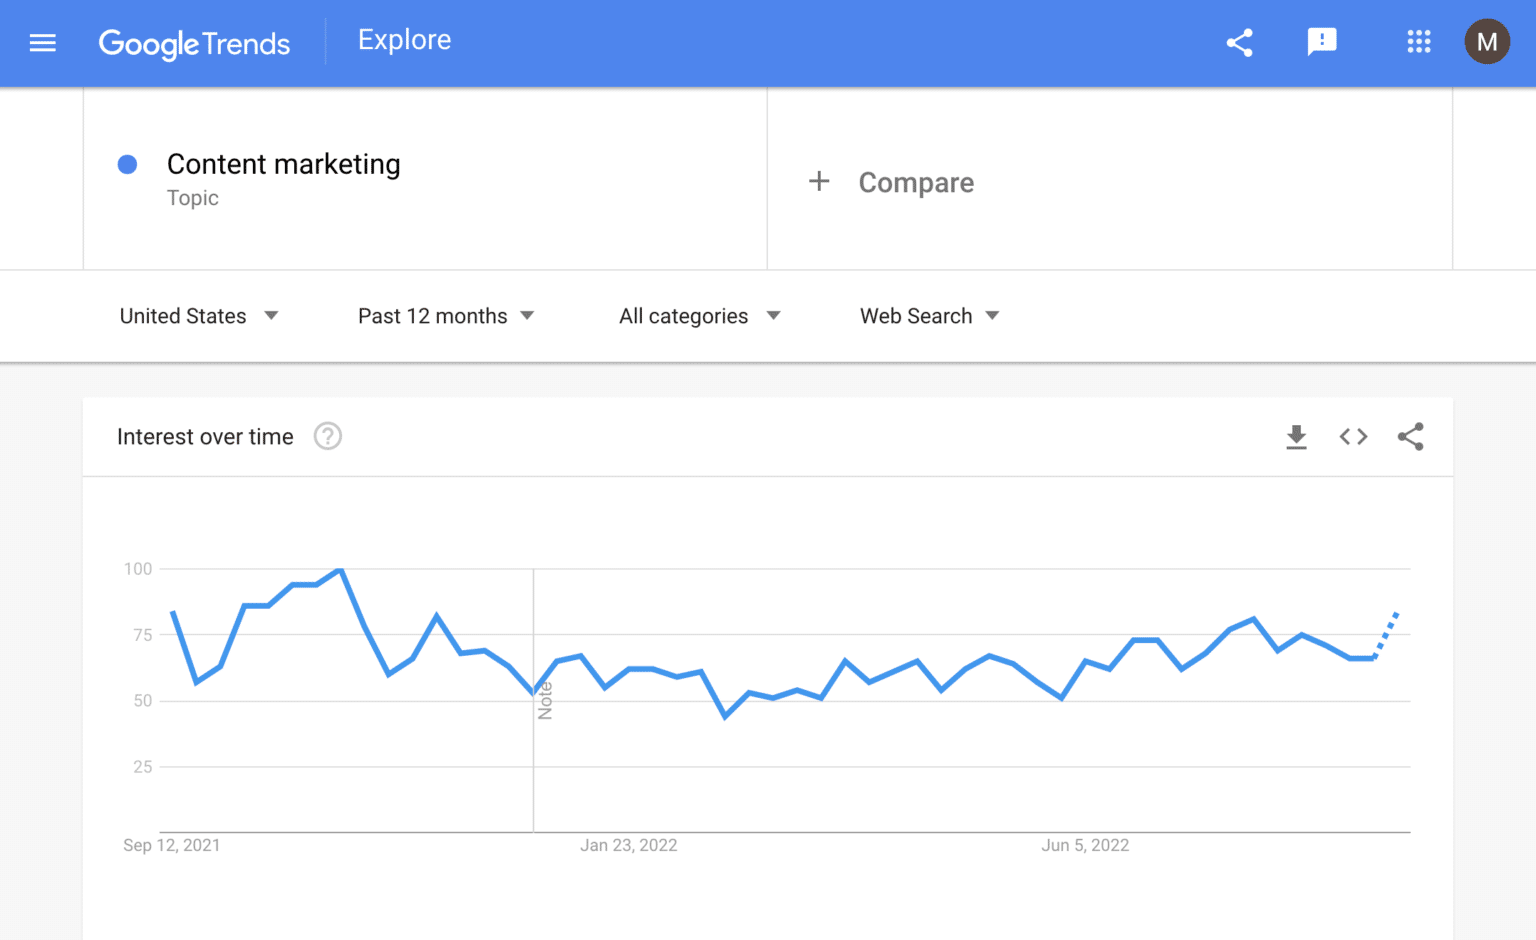Click the plus icon next to Compare

pyautogui.click(x=819, y=181)
